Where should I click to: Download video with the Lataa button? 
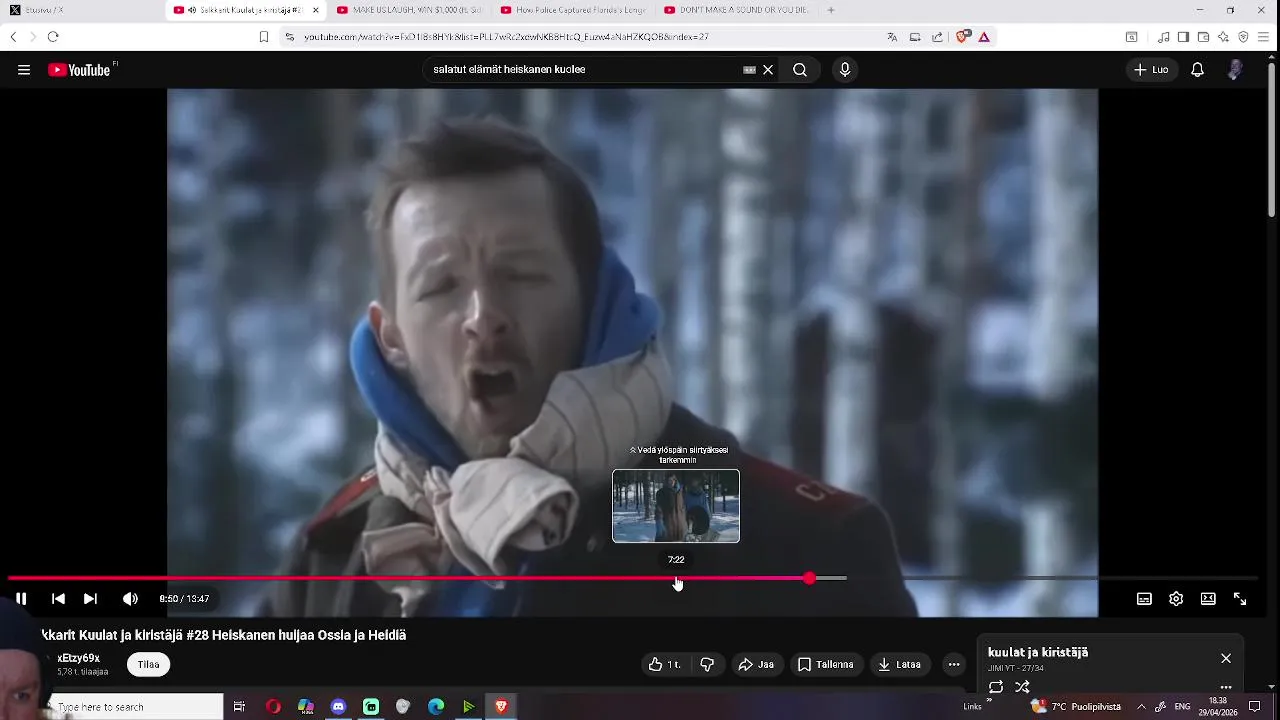(x=898, y=664)
